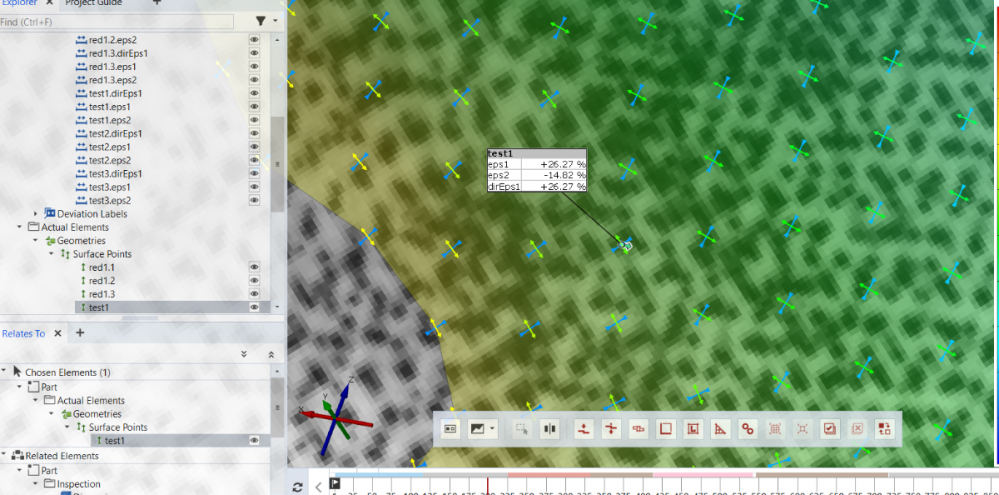Screen dimensions: 999x495
Task: Click the red empty square toolbar icon
Action: tap(666, 429)
